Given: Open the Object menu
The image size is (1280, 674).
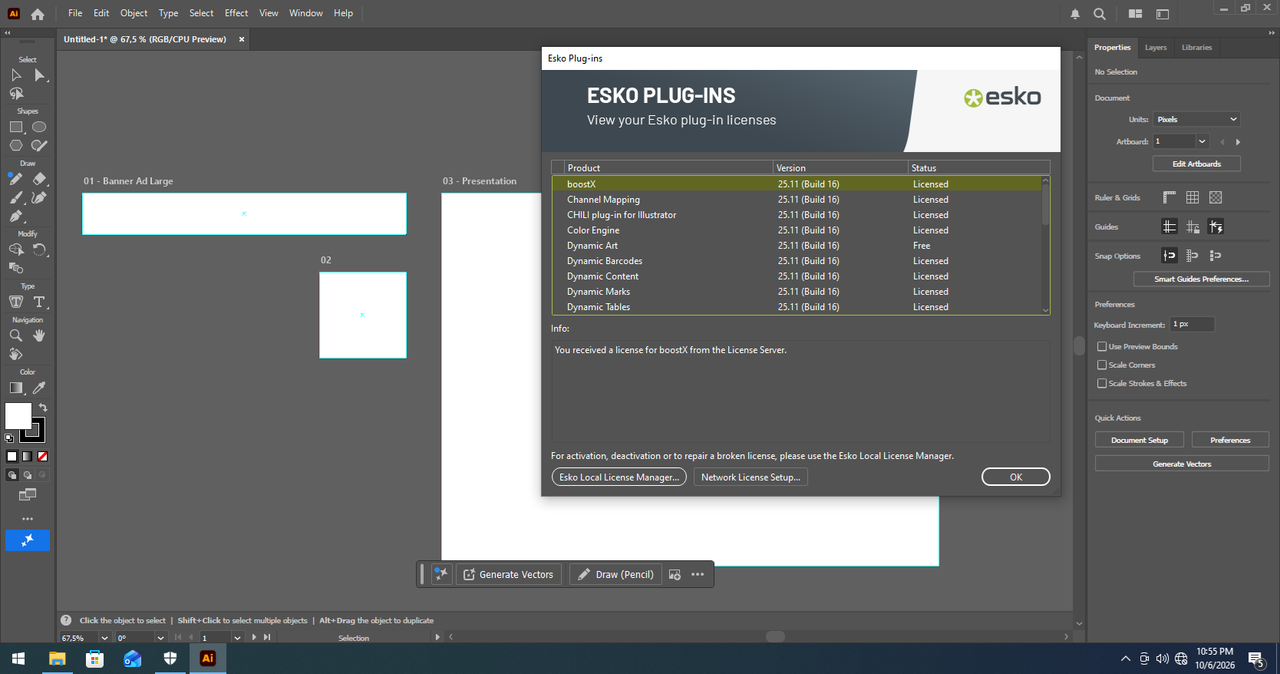Looking at the screenshot, I should pyautogui.click(x=134, y=13).
